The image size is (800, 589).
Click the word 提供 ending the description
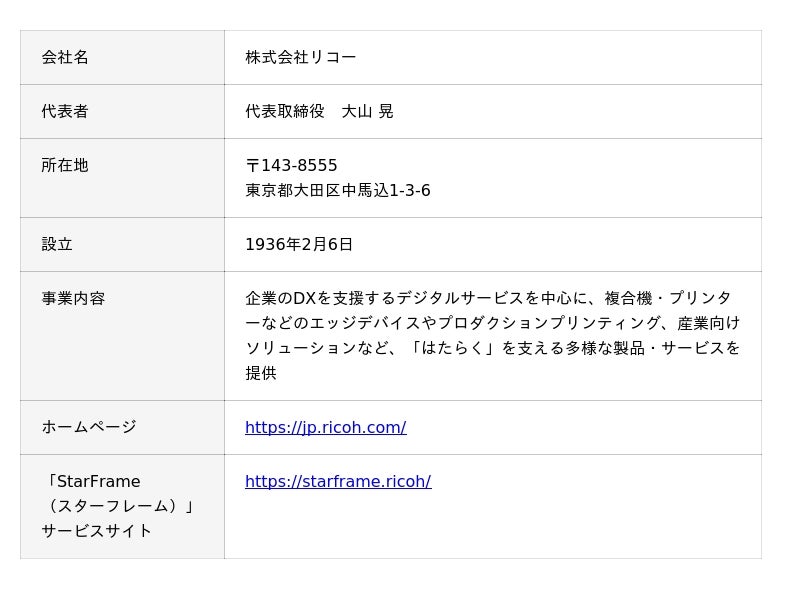click(261, 373)
